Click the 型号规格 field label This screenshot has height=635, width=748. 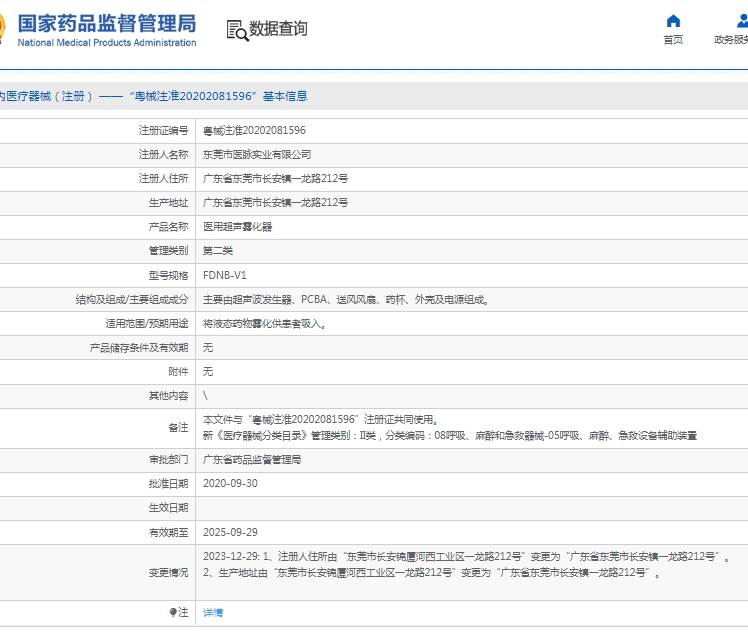(x=168, y=275)
